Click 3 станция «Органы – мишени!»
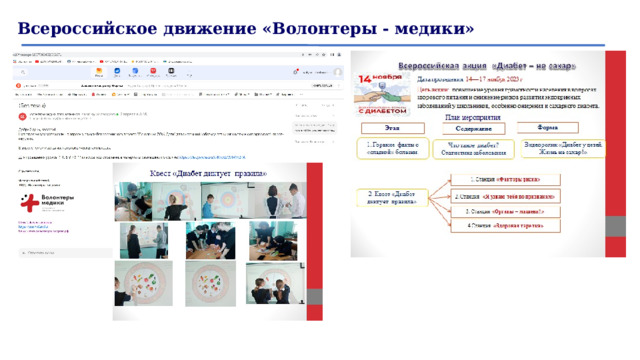This screenshot has height=360, width=640. tap(505, 212)
